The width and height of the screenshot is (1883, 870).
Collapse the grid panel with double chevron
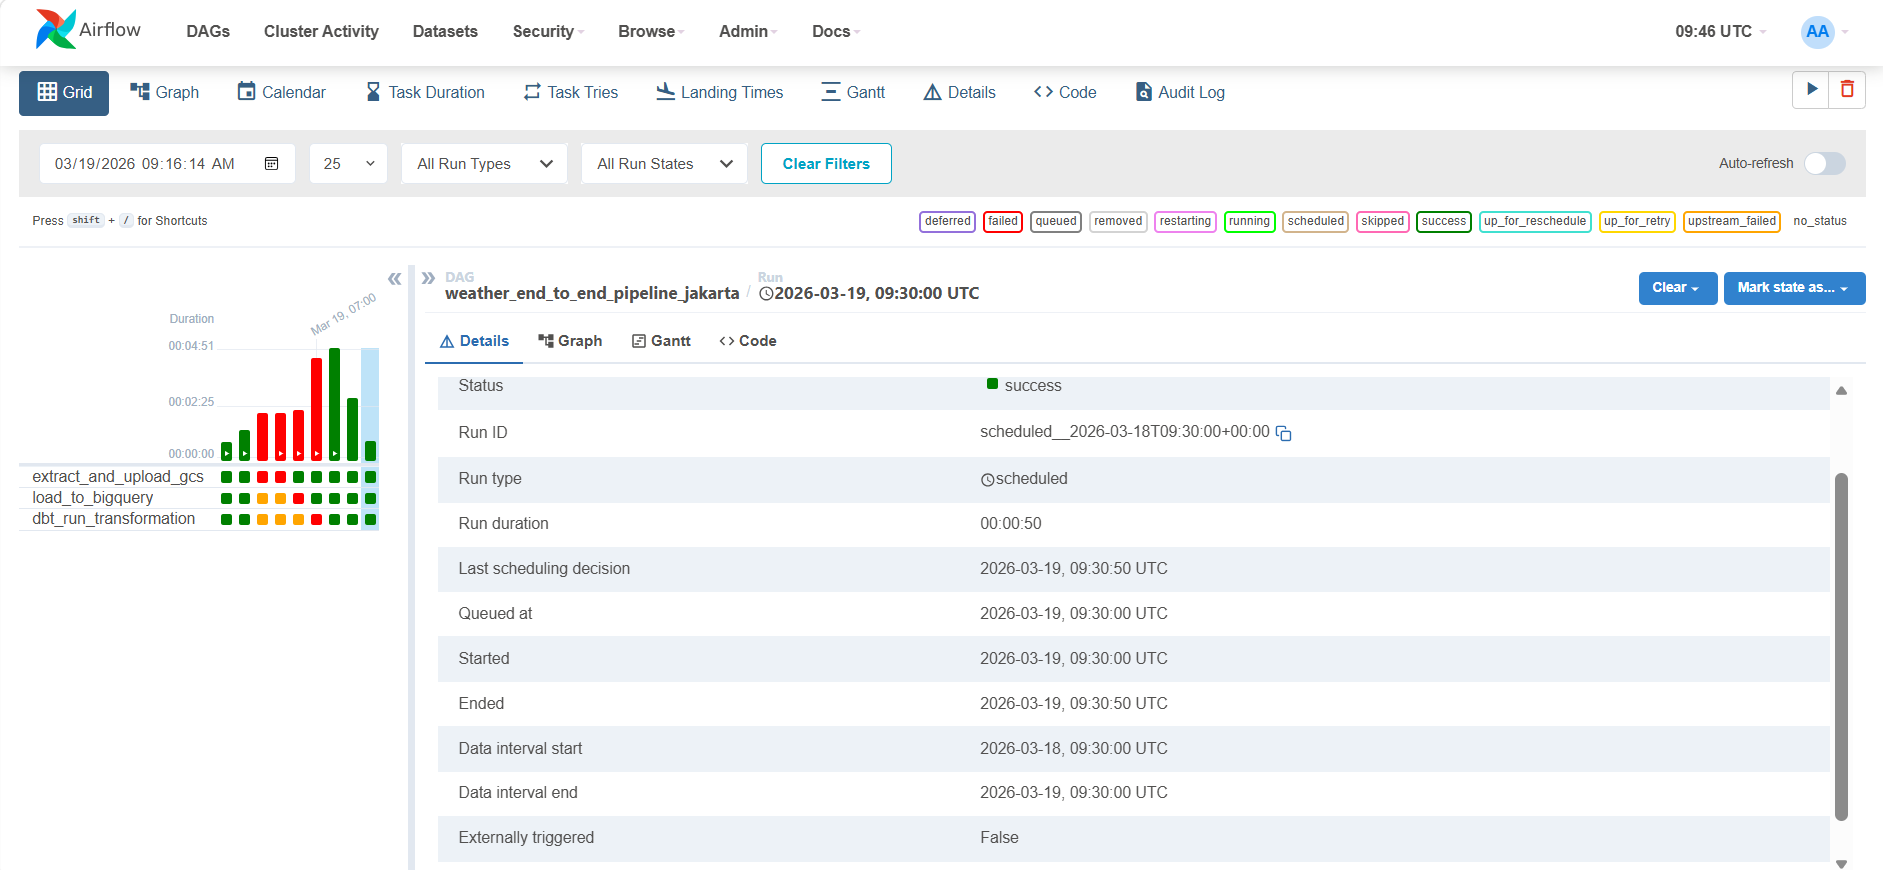tap(395, 279)
